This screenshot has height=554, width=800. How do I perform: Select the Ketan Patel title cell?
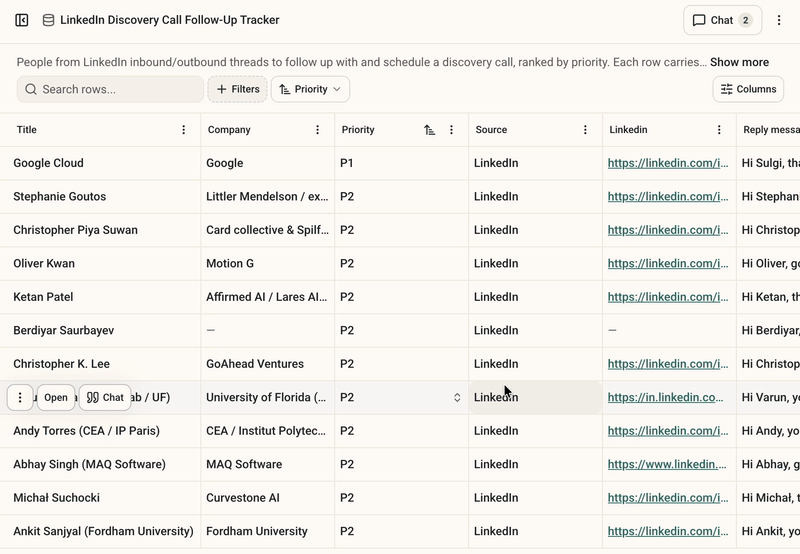click(101, 297)
